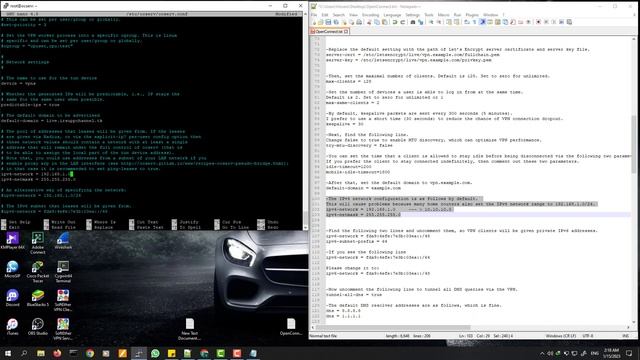Select the Wireshark desktop shortcut
This screenshot has height=360, width=640.
click(63, 241)
